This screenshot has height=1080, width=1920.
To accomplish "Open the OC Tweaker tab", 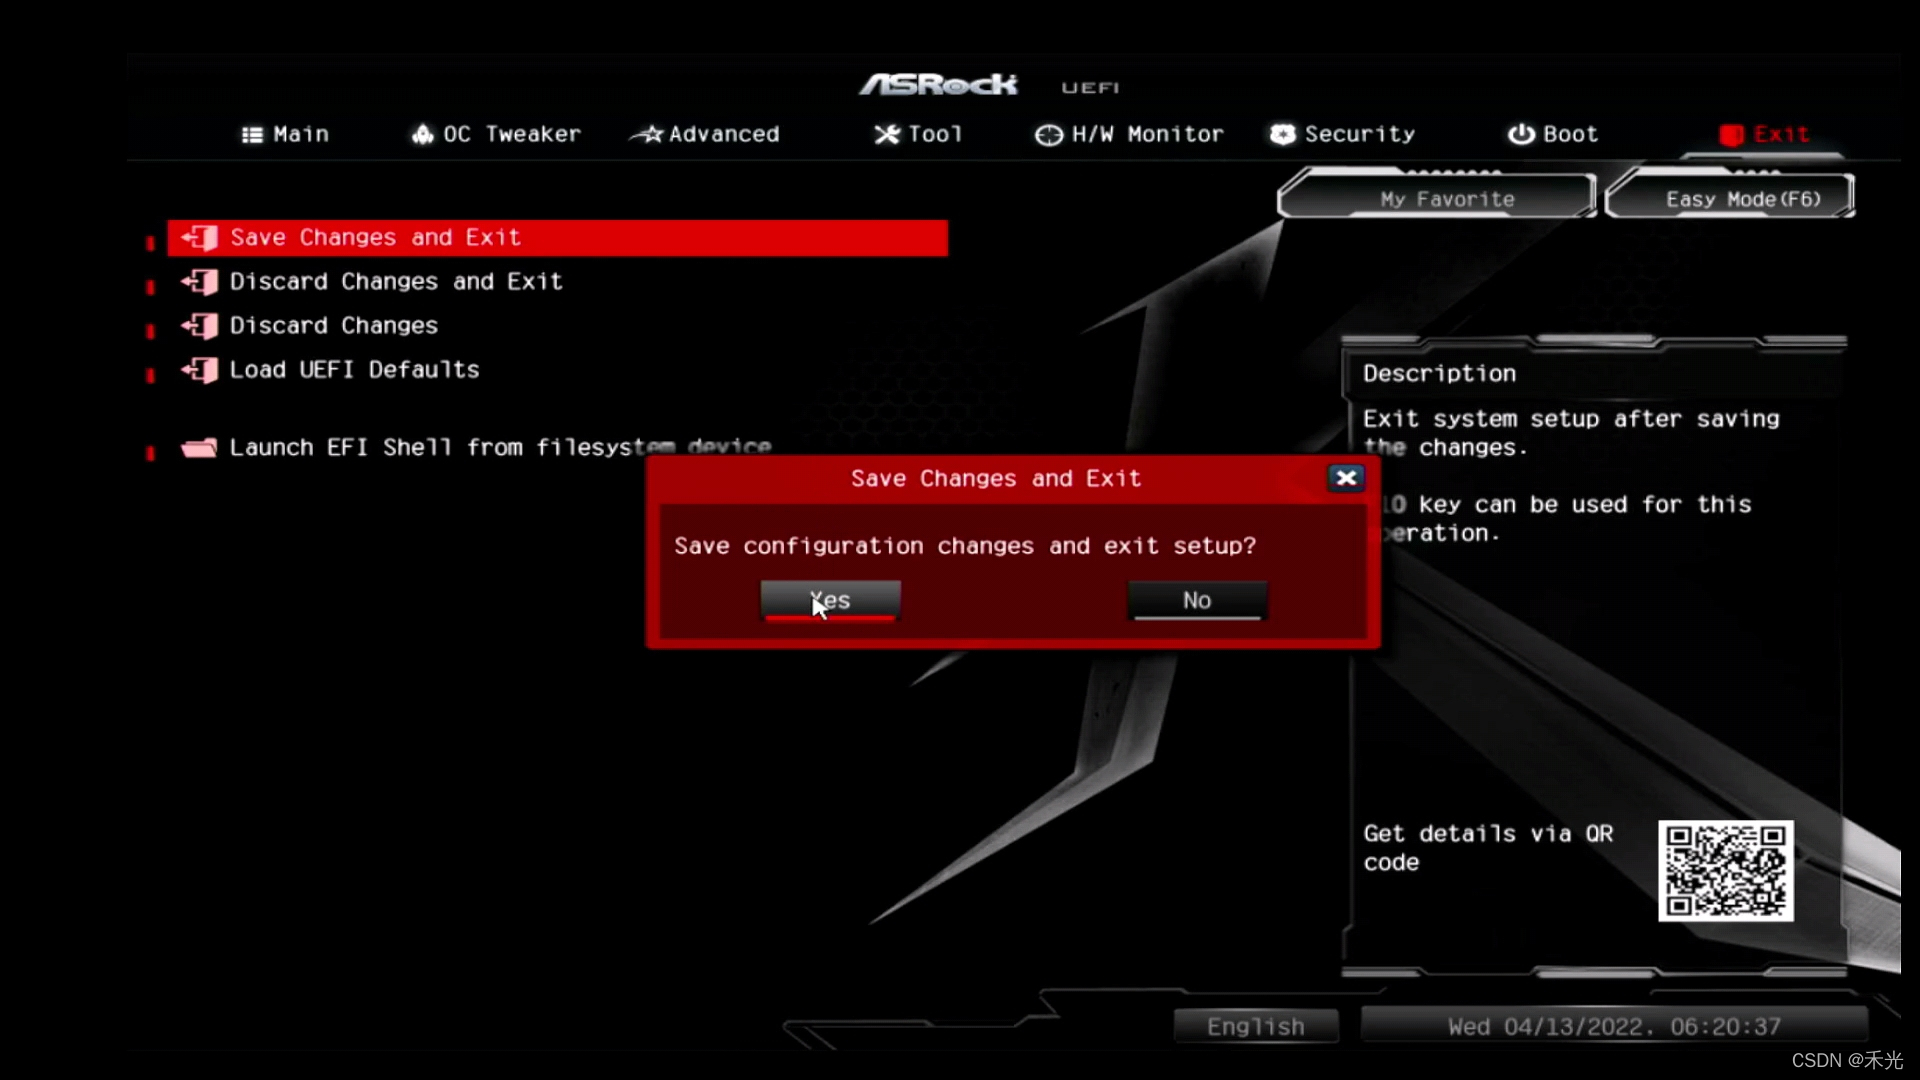I will [498, 133].
